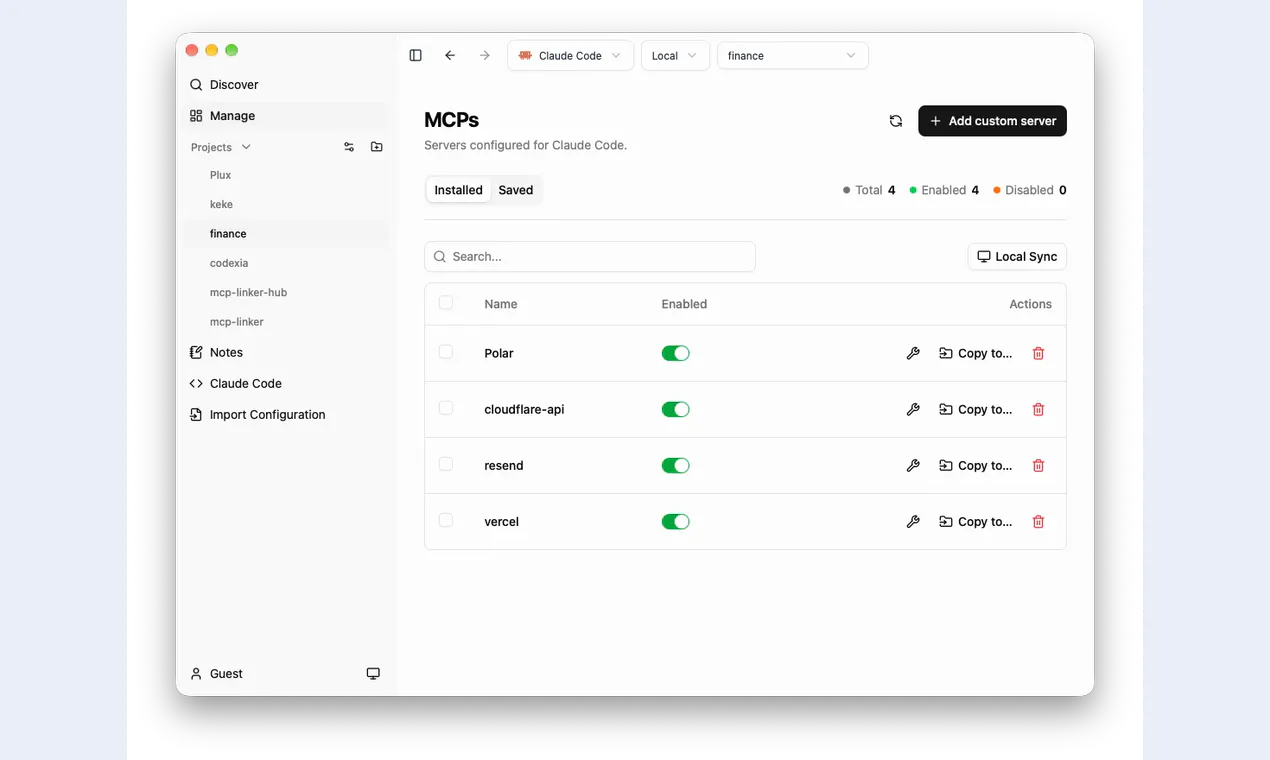Click the refresh servers icon
The image size is (1270, 760).
point(896,121)
